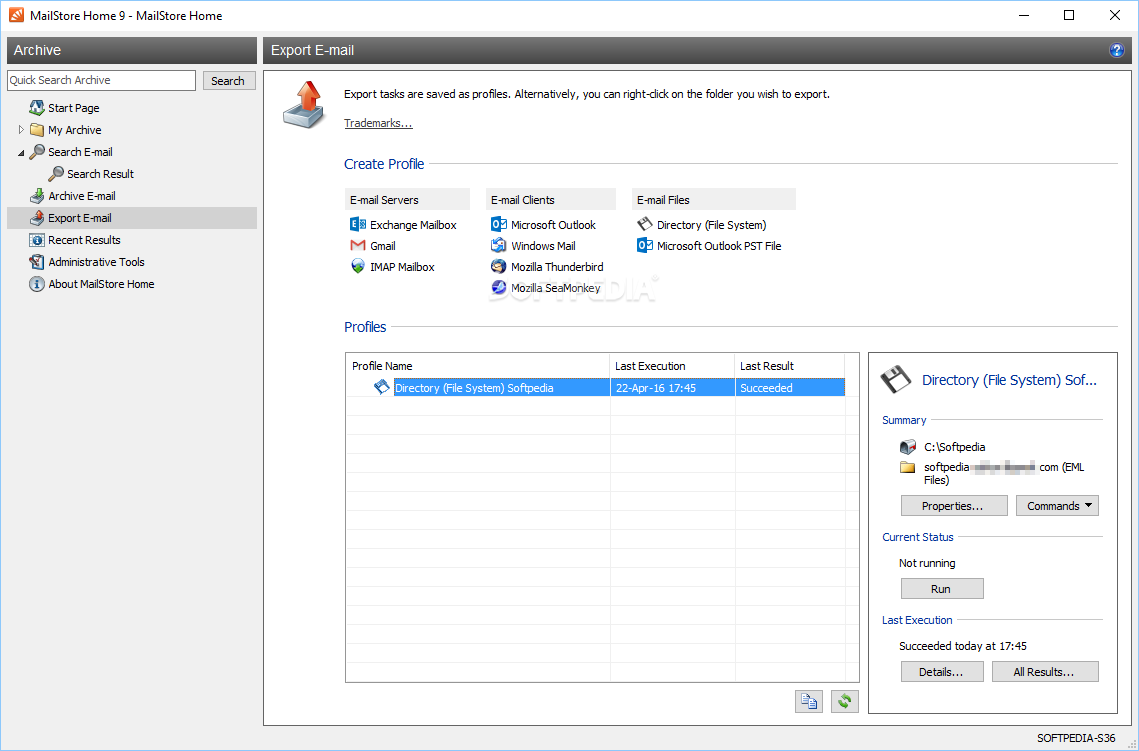The height and width of the screenshot is (751, 1139).
Task: Expand the My Archive tree node
Action: pos(21,130)
